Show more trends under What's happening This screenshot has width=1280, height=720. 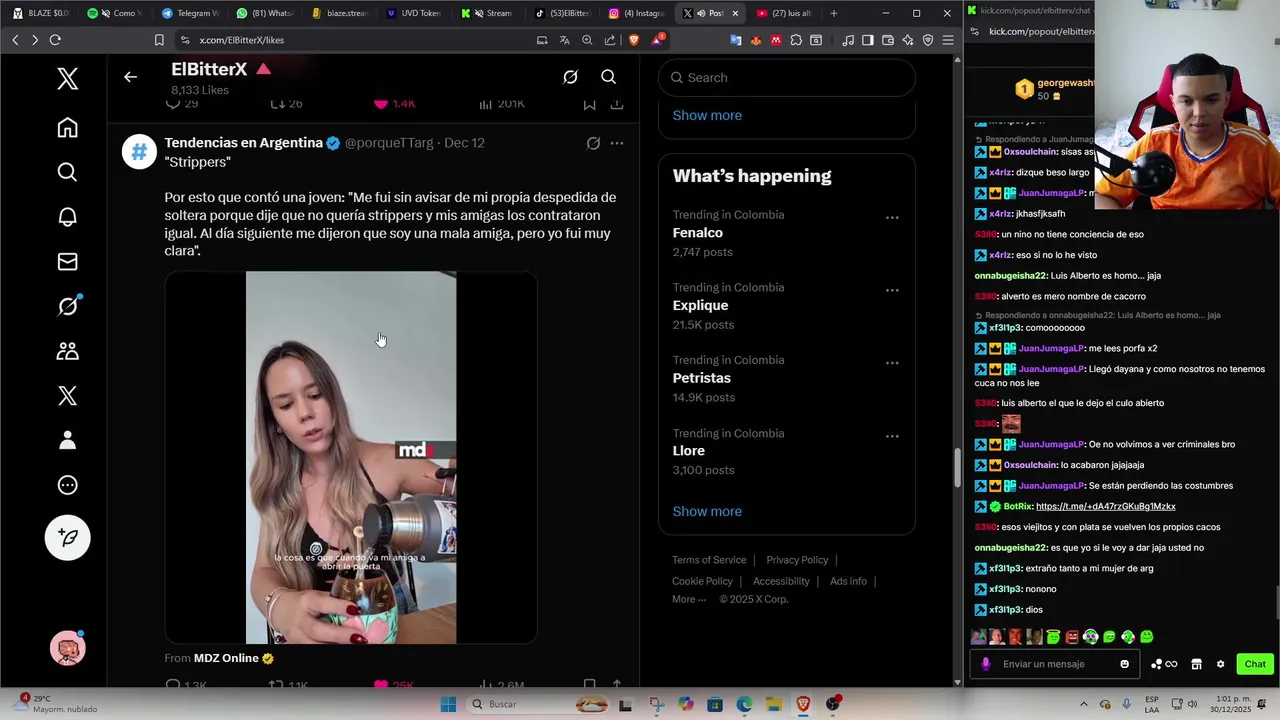pos(707,511)
